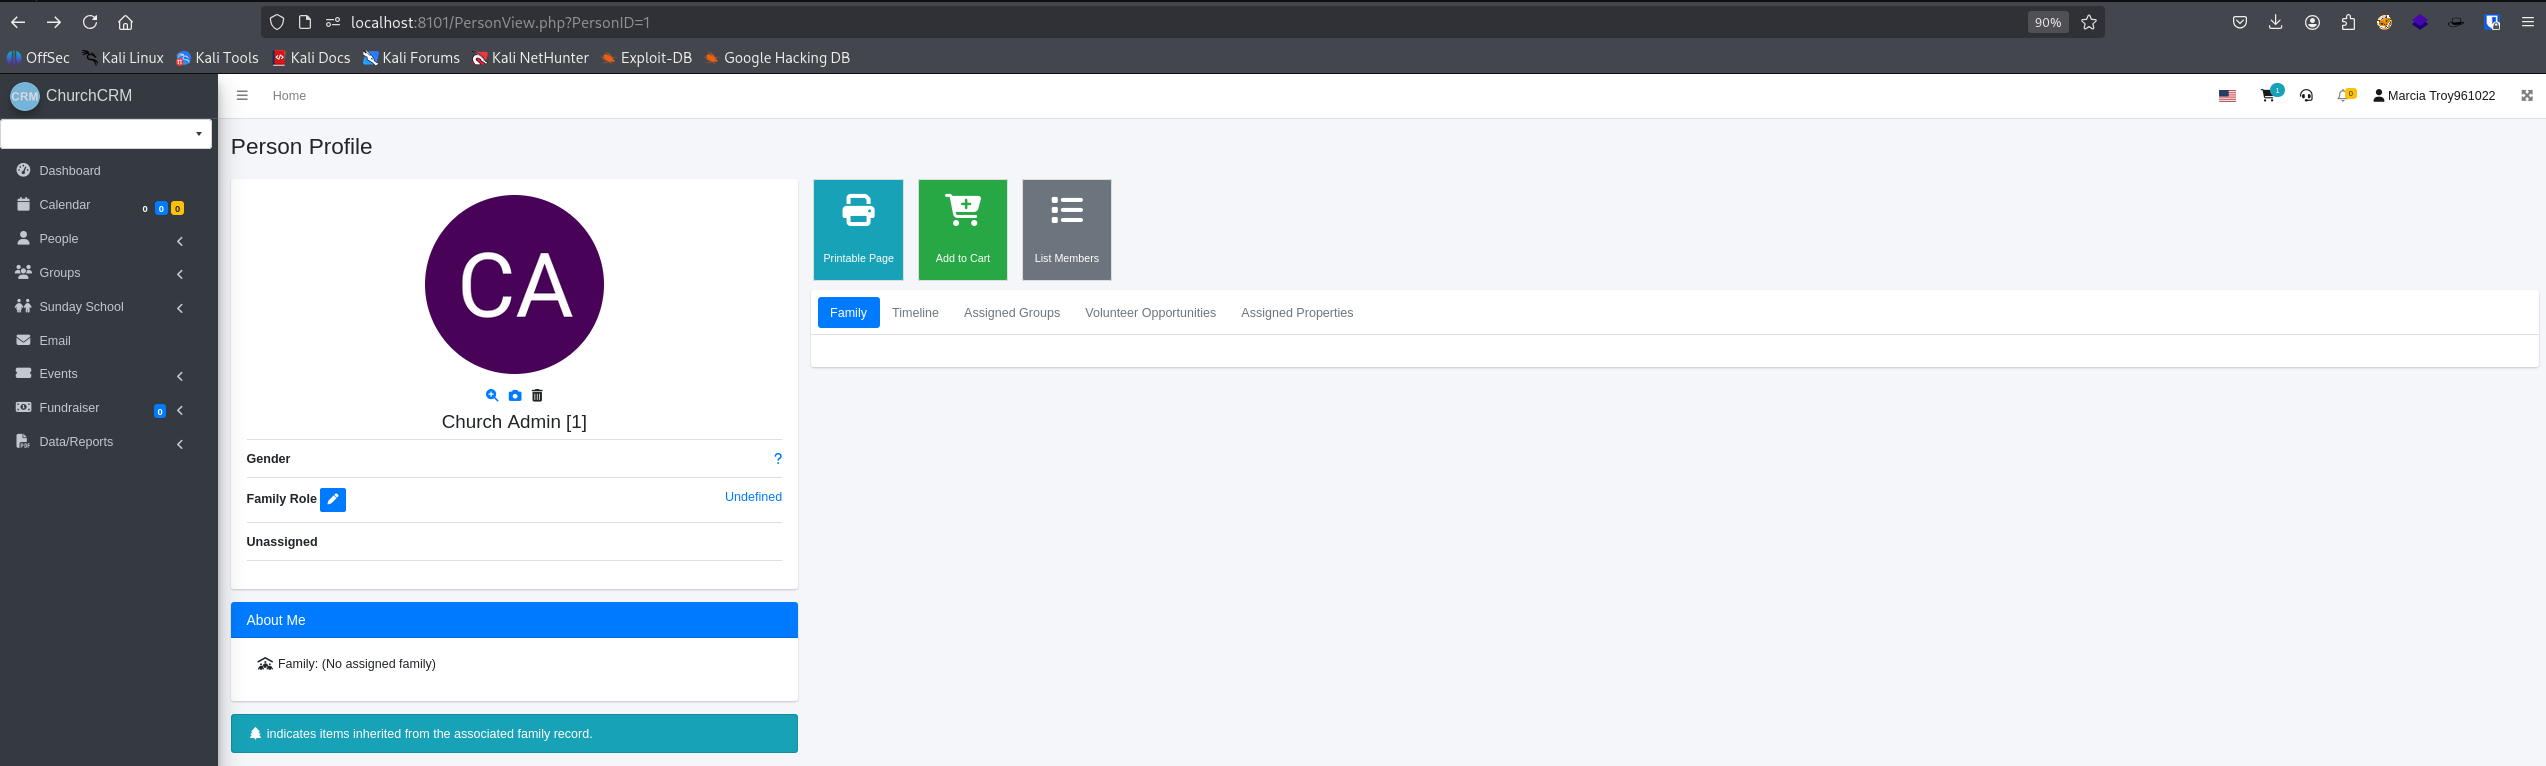The height and width of the screenshot is (766, 2546).
Task: Open the Kali NetHunter bookmark
Action: click(531, 58)
